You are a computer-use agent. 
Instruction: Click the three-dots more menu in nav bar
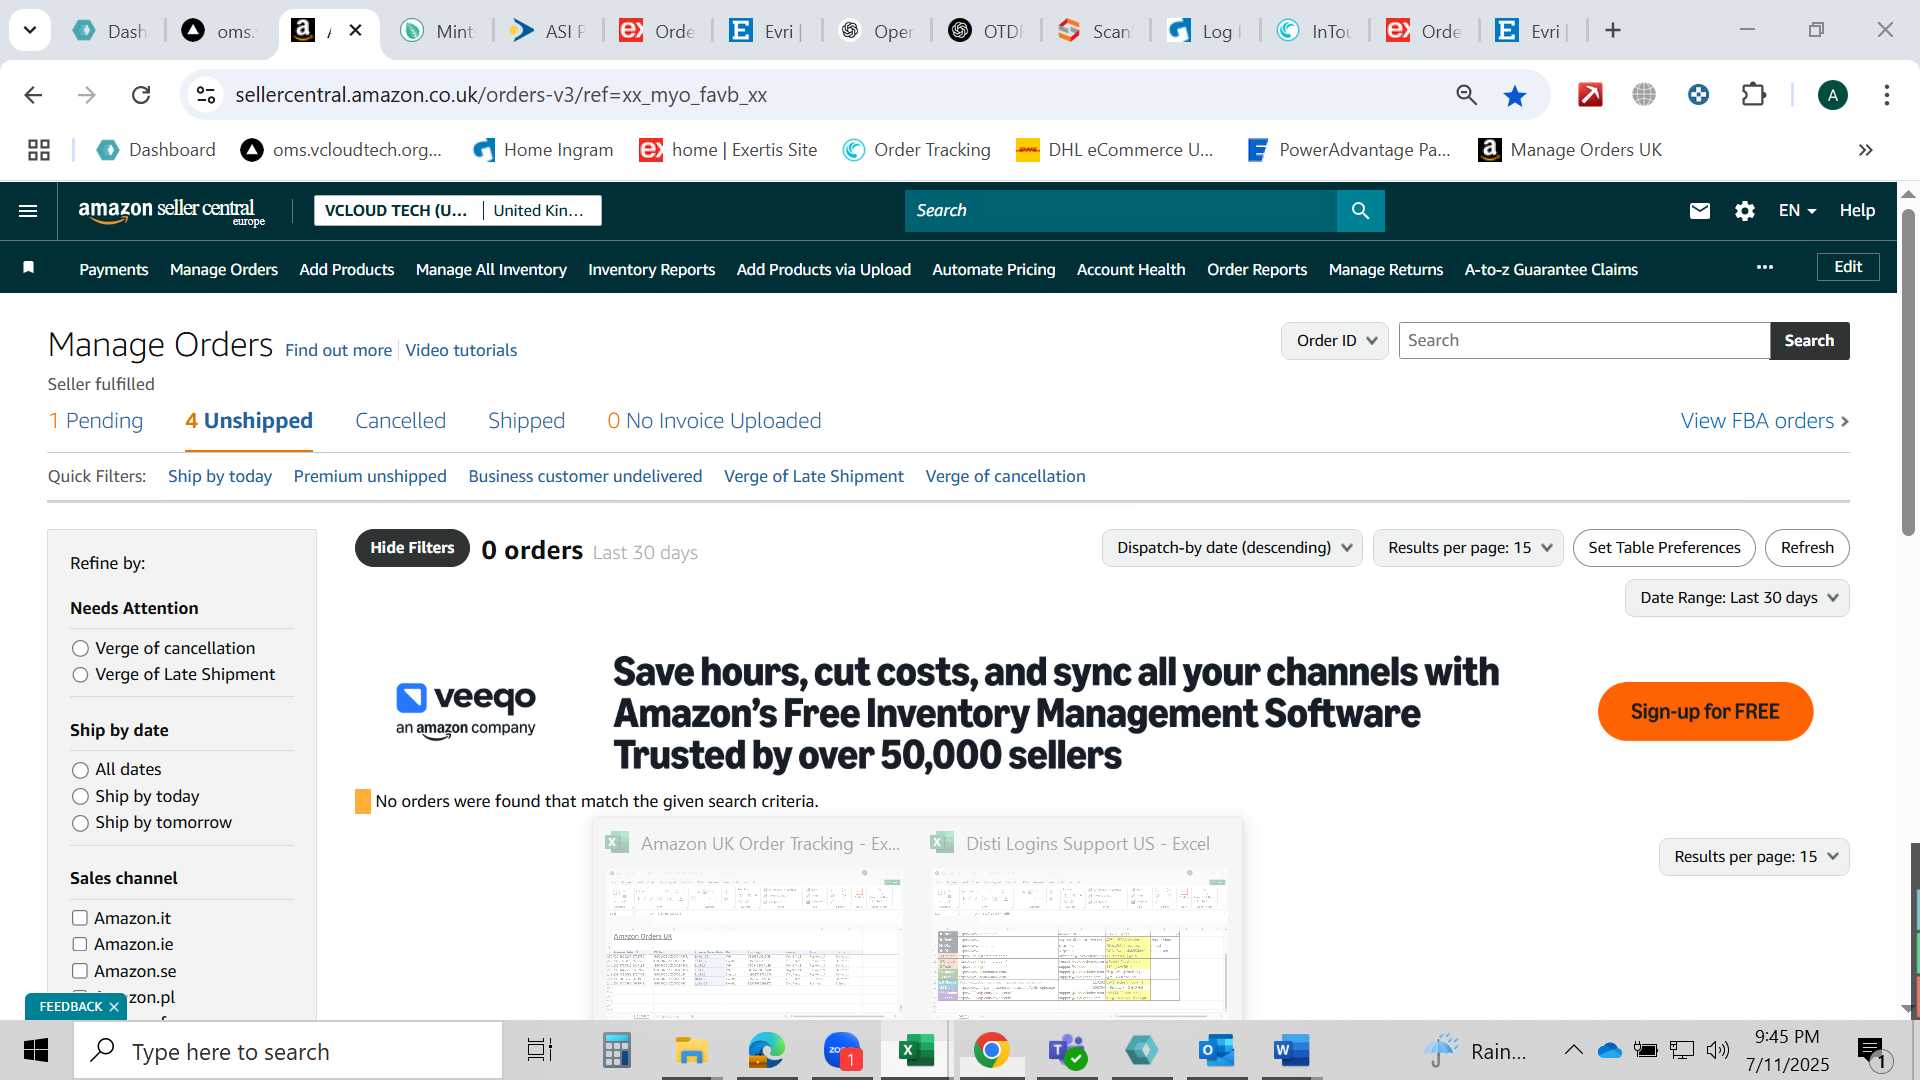pyautogui.click(x=1765, y=267)
